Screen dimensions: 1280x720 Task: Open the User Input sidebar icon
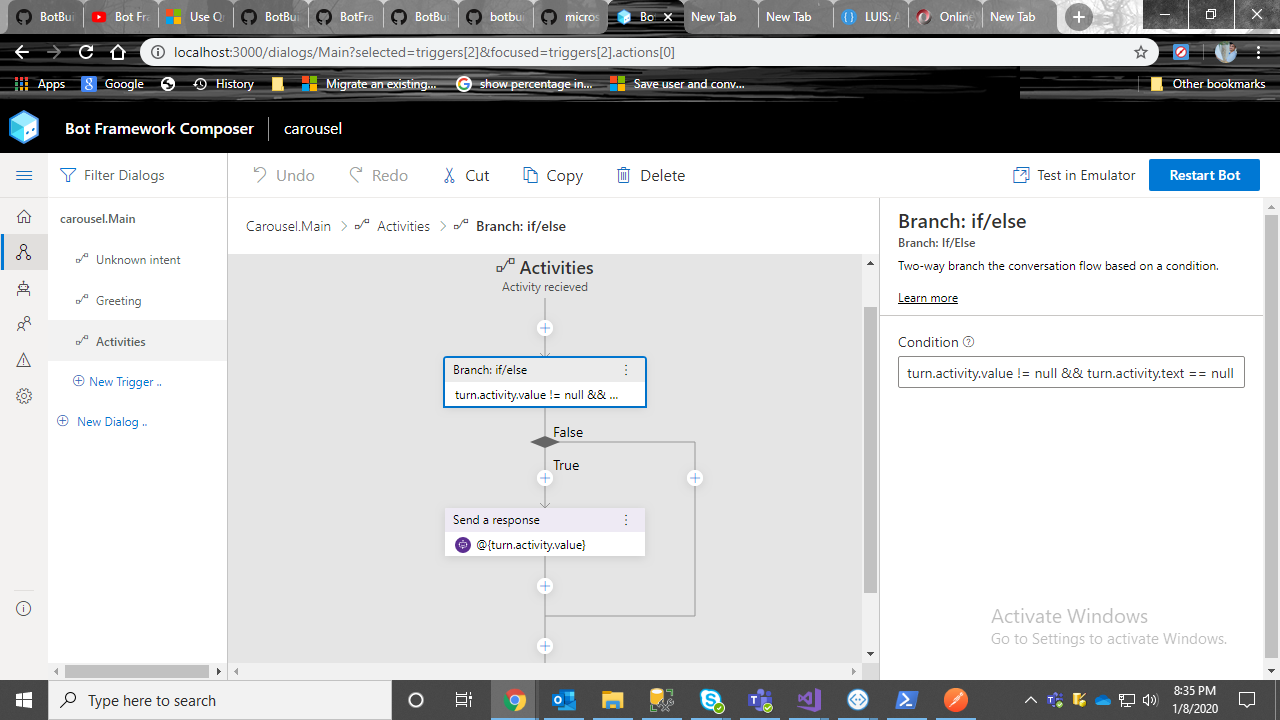coord(24,324)
